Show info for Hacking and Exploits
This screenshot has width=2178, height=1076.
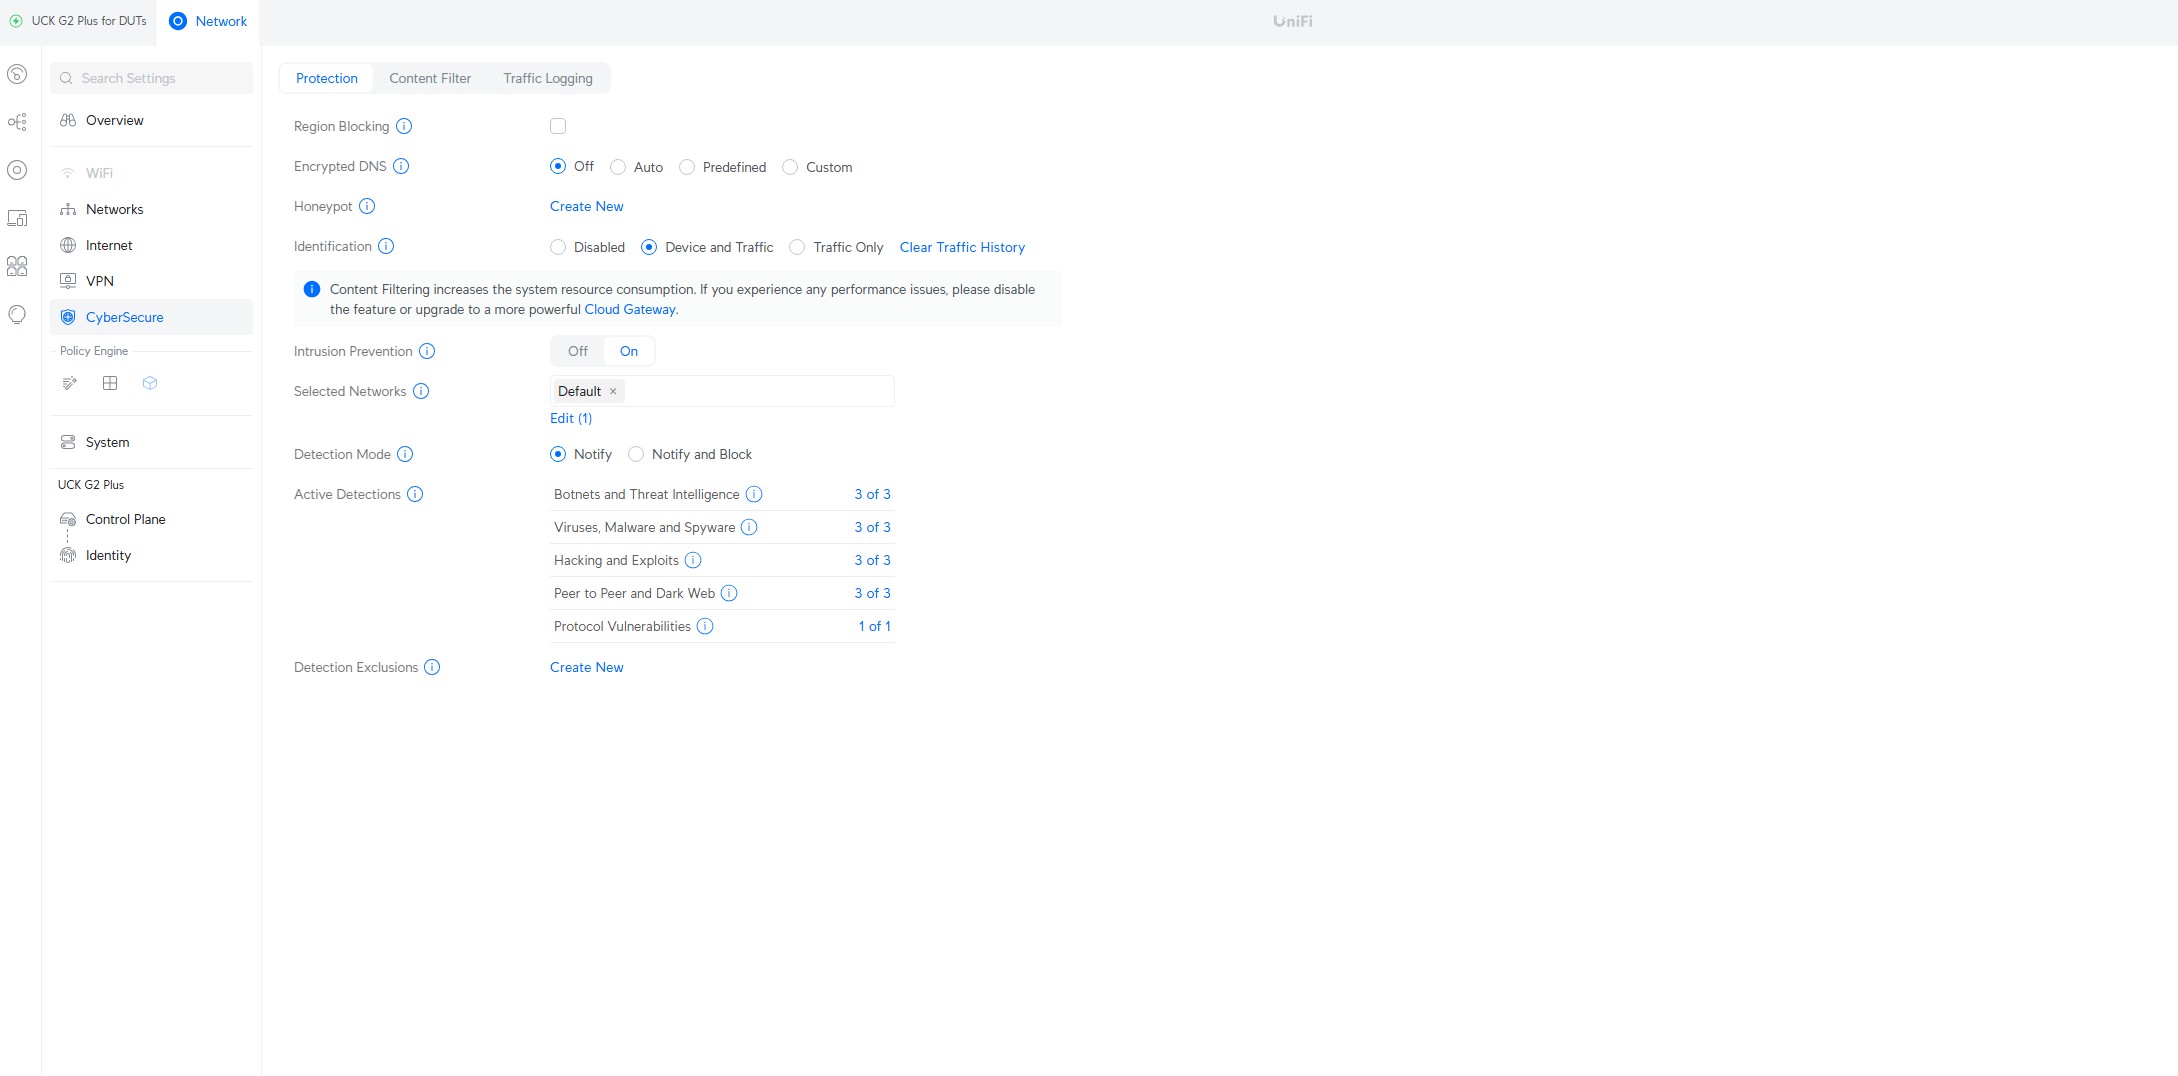tap(693, 560)
